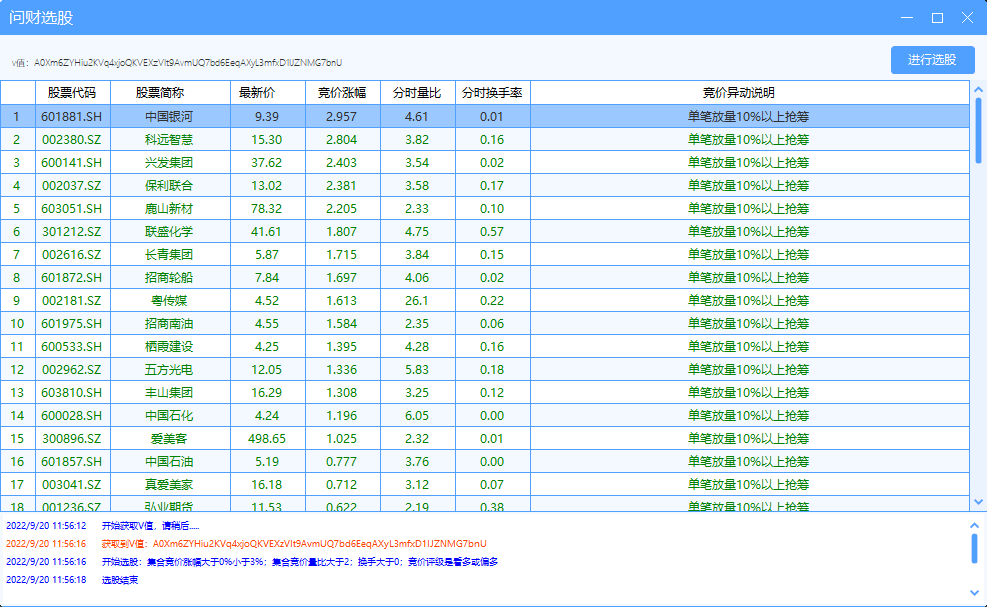Screen dimensions: 987x607
Task: Click log entry 选股结束
Action: click(x=120, y=580)
